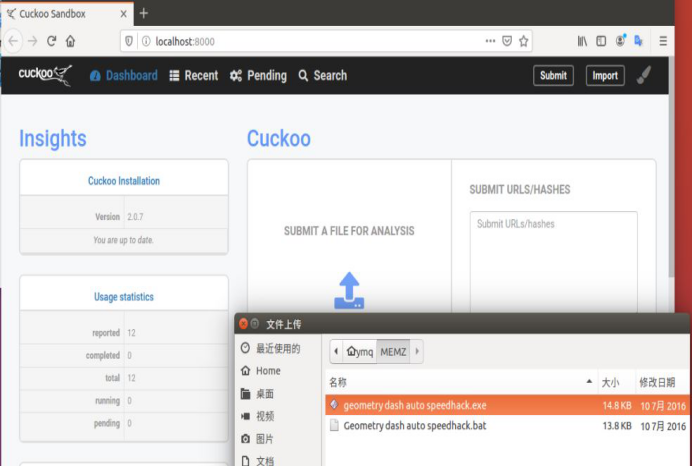Open Recently used in file dialog sidebar
The width and height of the screenshot is (692, 466).
point(278,348)
